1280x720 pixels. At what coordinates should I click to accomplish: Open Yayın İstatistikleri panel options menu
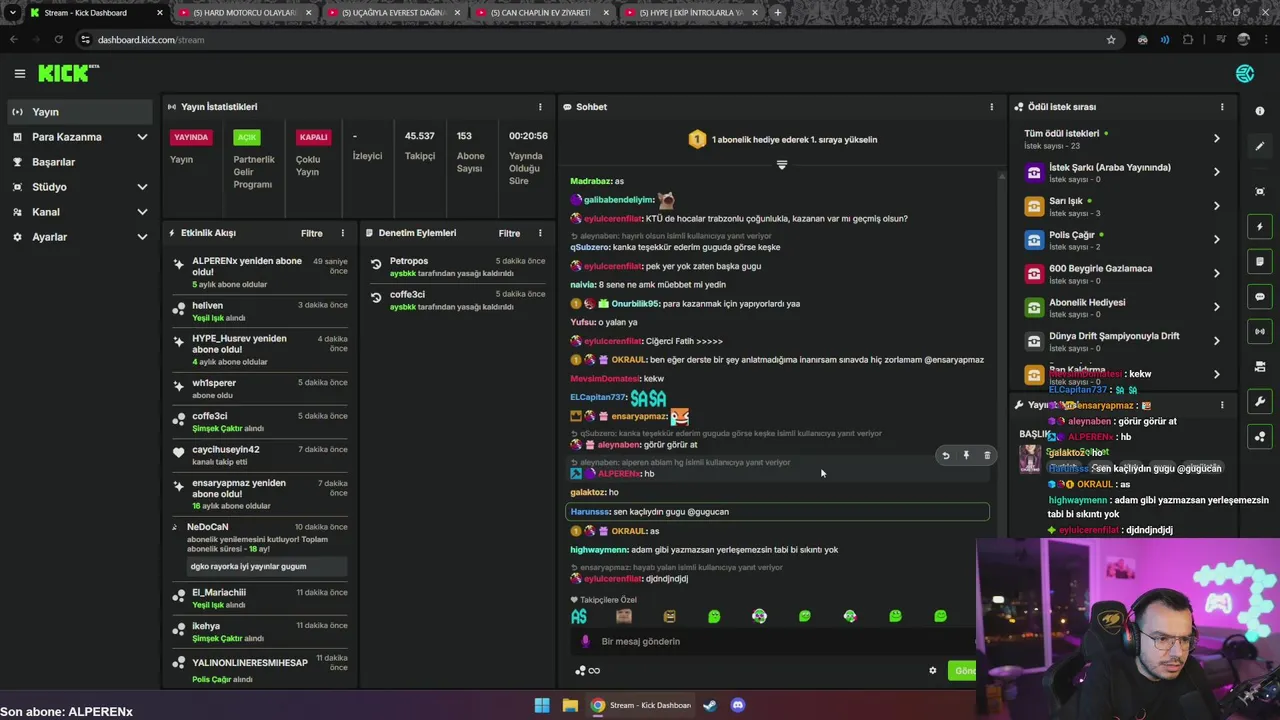pos(540,107)
